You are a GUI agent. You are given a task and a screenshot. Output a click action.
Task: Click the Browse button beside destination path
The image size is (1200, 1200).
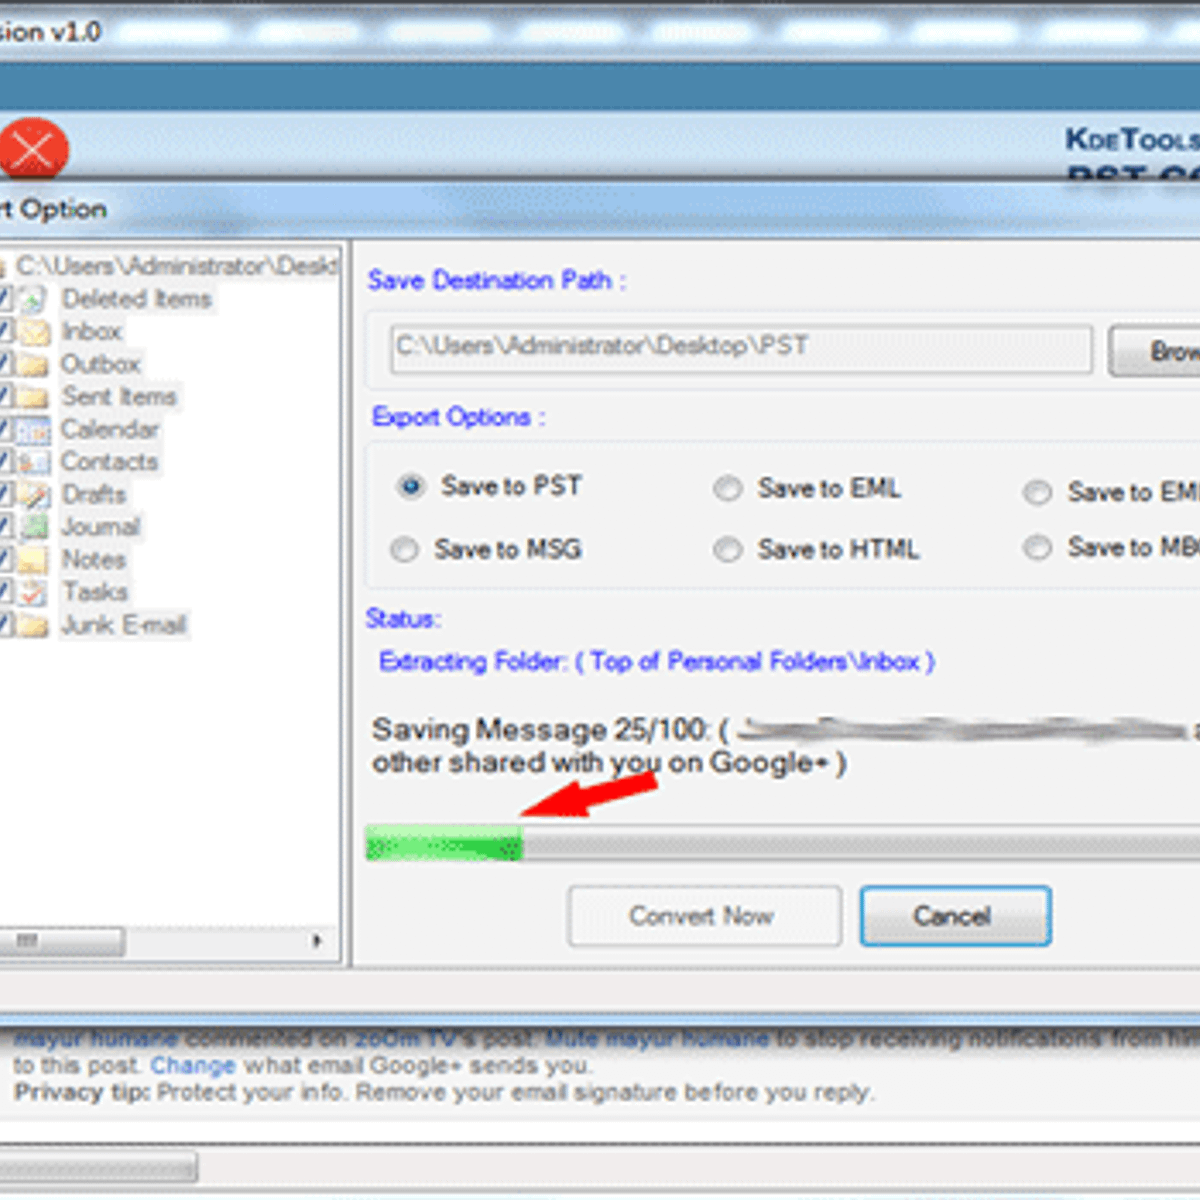[1155, 351]
